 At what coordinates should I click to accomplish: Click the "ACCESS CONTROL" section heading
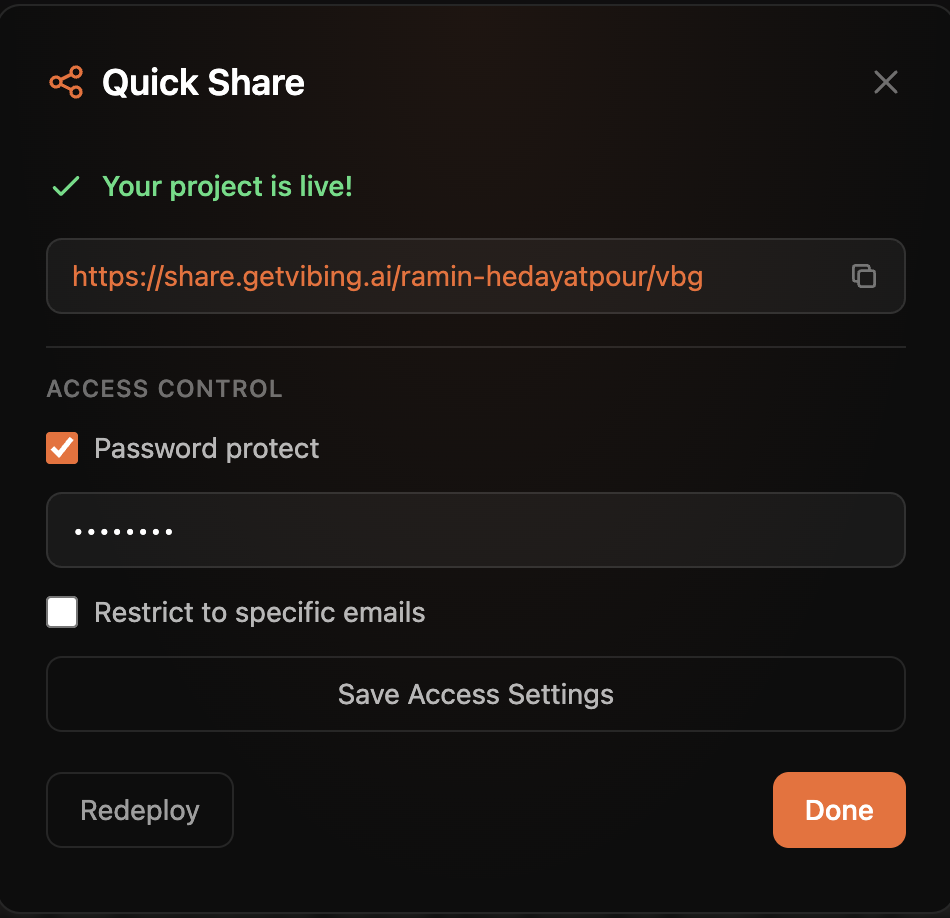tap(164, 389)
